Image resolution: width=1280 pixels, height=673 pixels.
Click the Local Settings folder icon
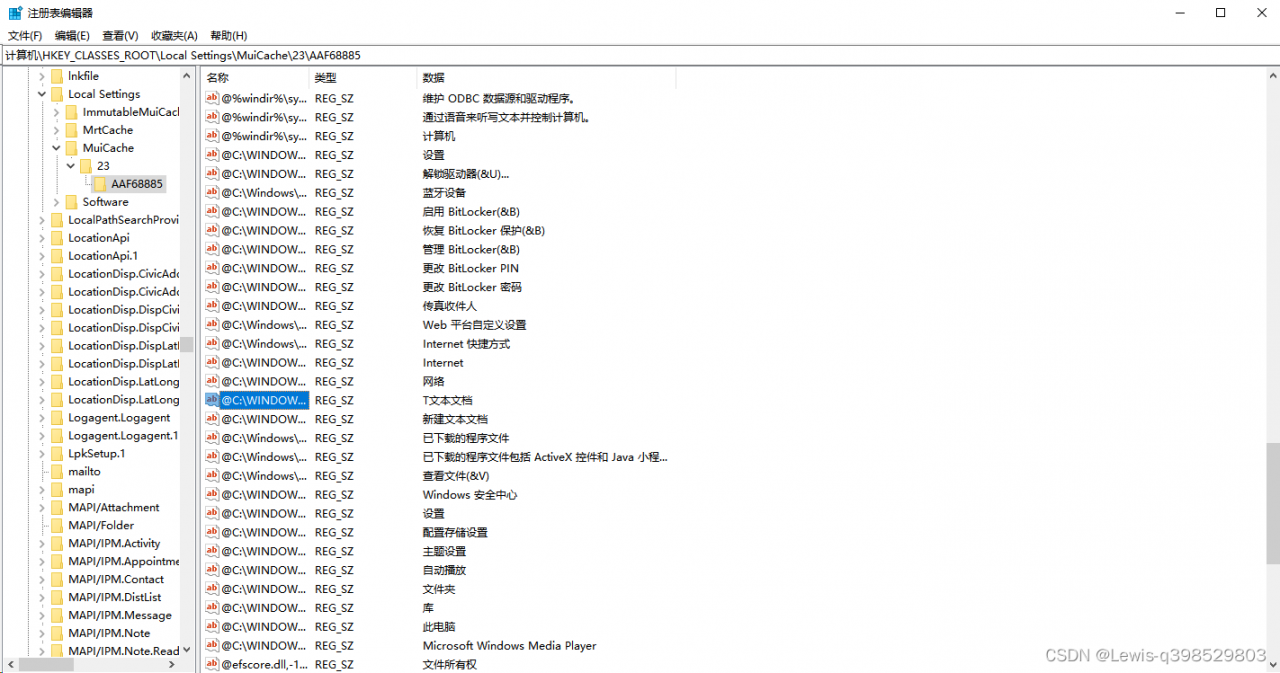[x=57, y=94]
